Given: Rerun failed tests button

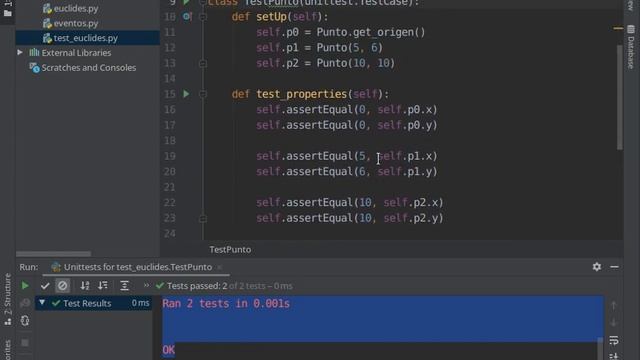Looking at the screenshot, I should pos(25,303).
